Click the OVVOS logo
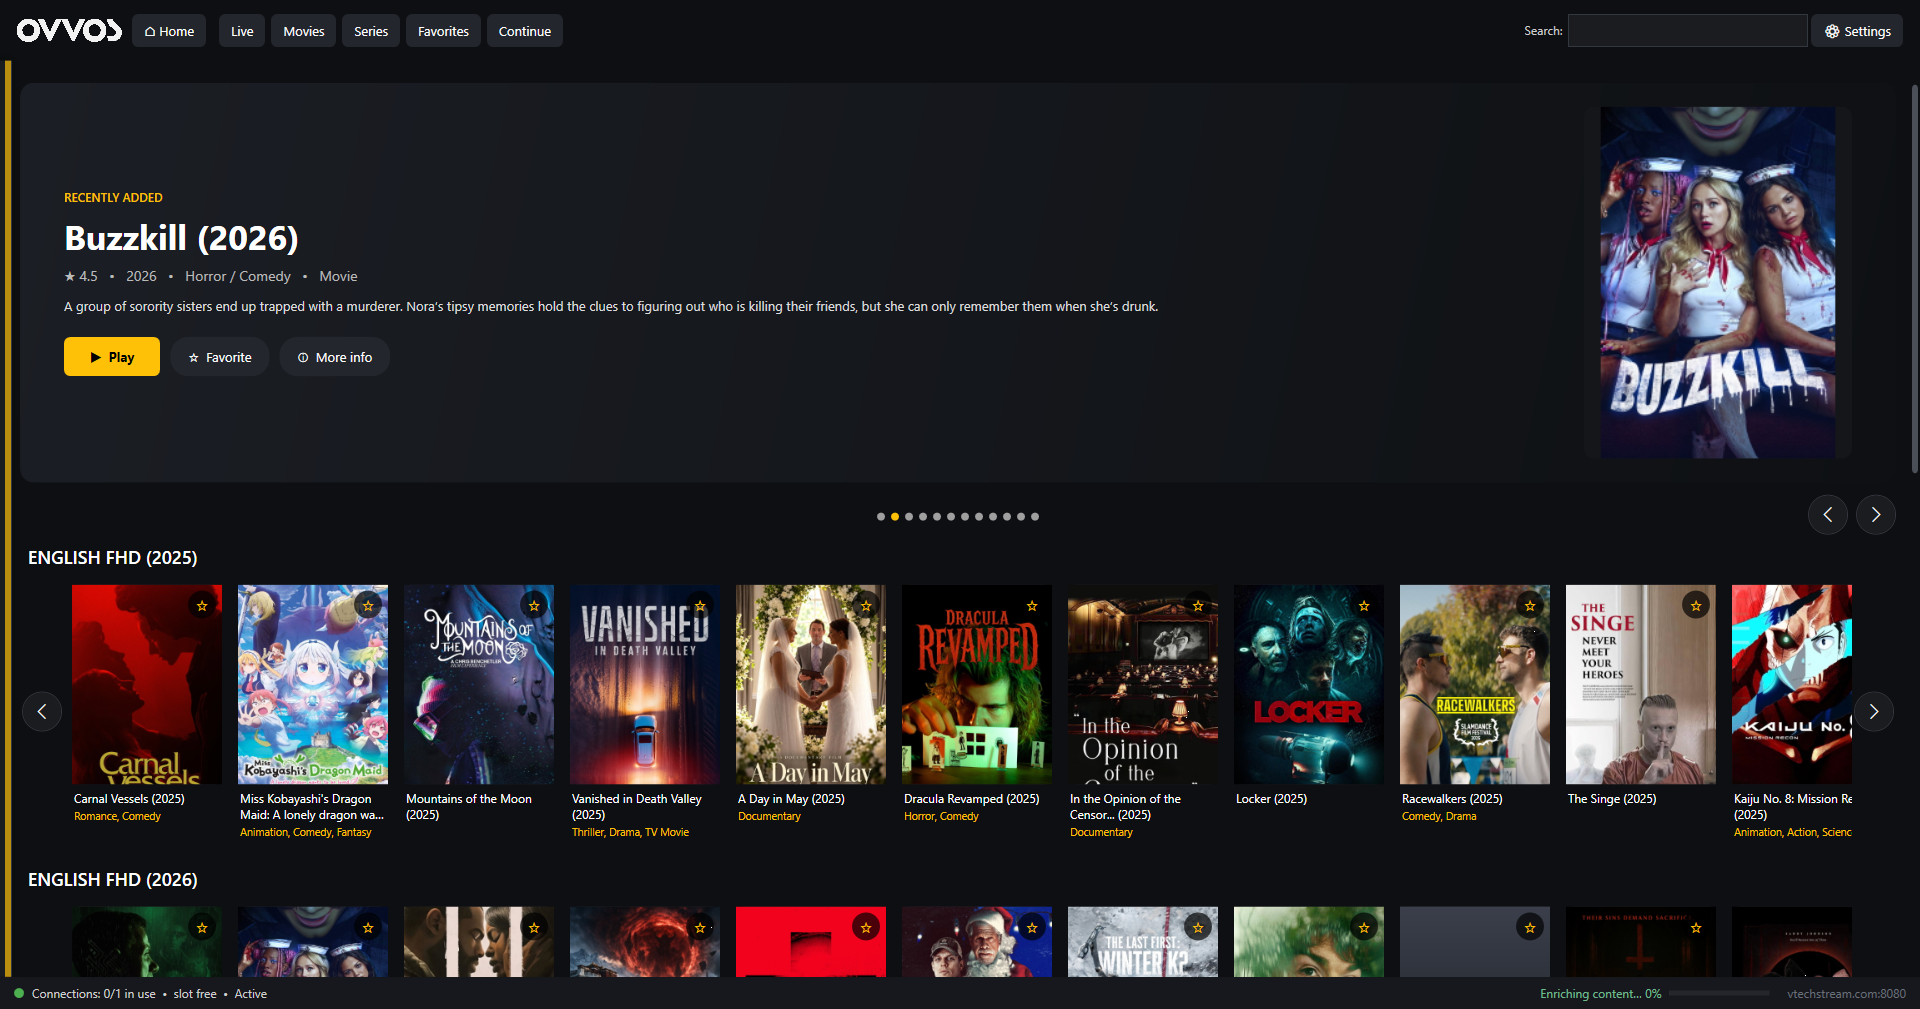The image size is (1920, 1009). tap(69, 31)
